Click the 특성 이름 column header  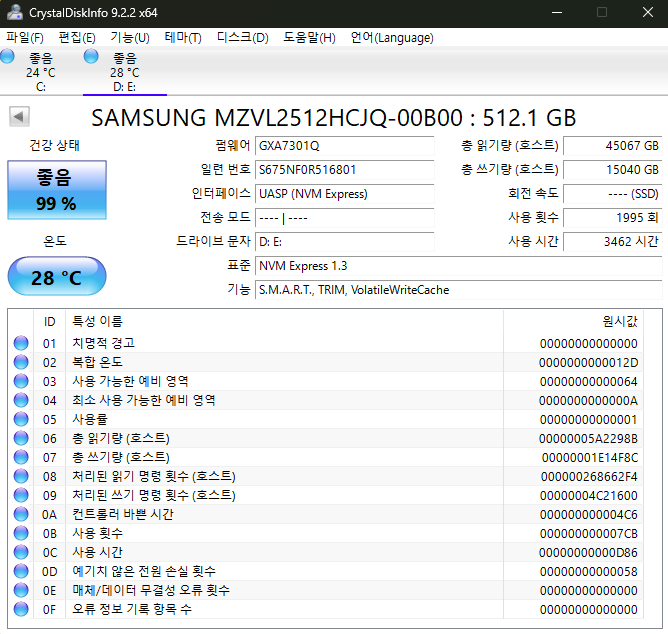tap(284, 321)
